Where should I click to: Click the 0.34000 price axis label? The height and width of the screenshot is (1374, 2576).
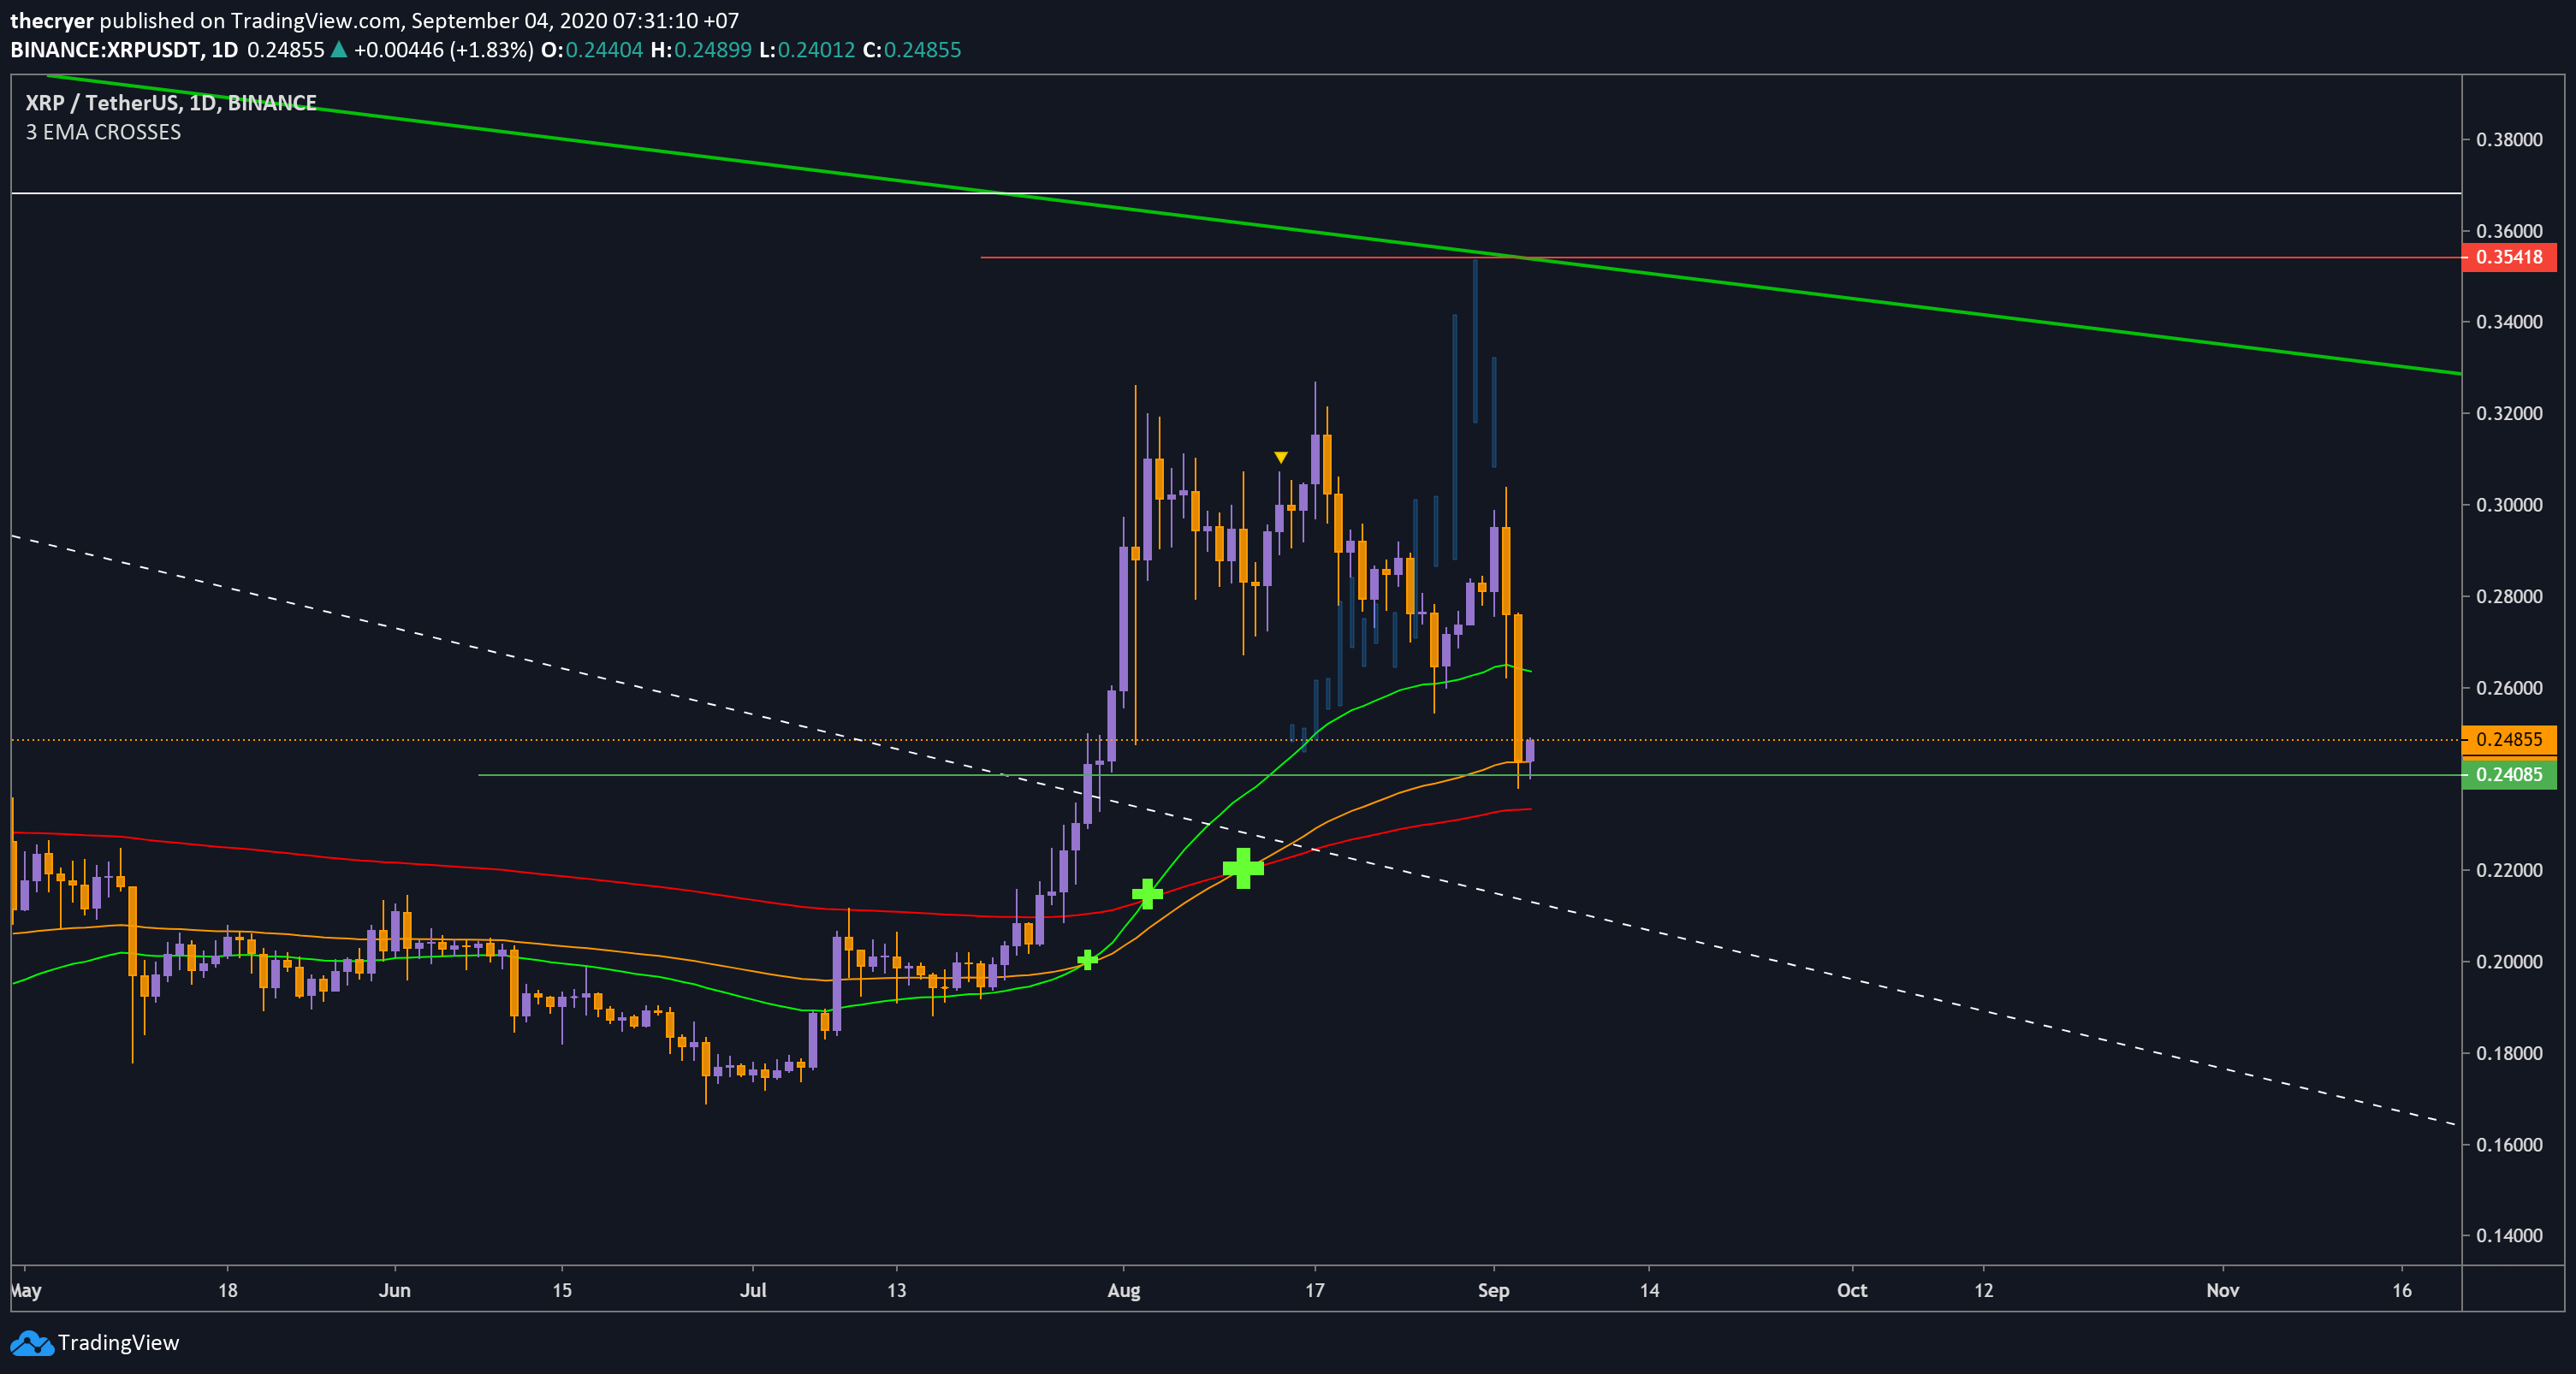[x=2509, y=322]
